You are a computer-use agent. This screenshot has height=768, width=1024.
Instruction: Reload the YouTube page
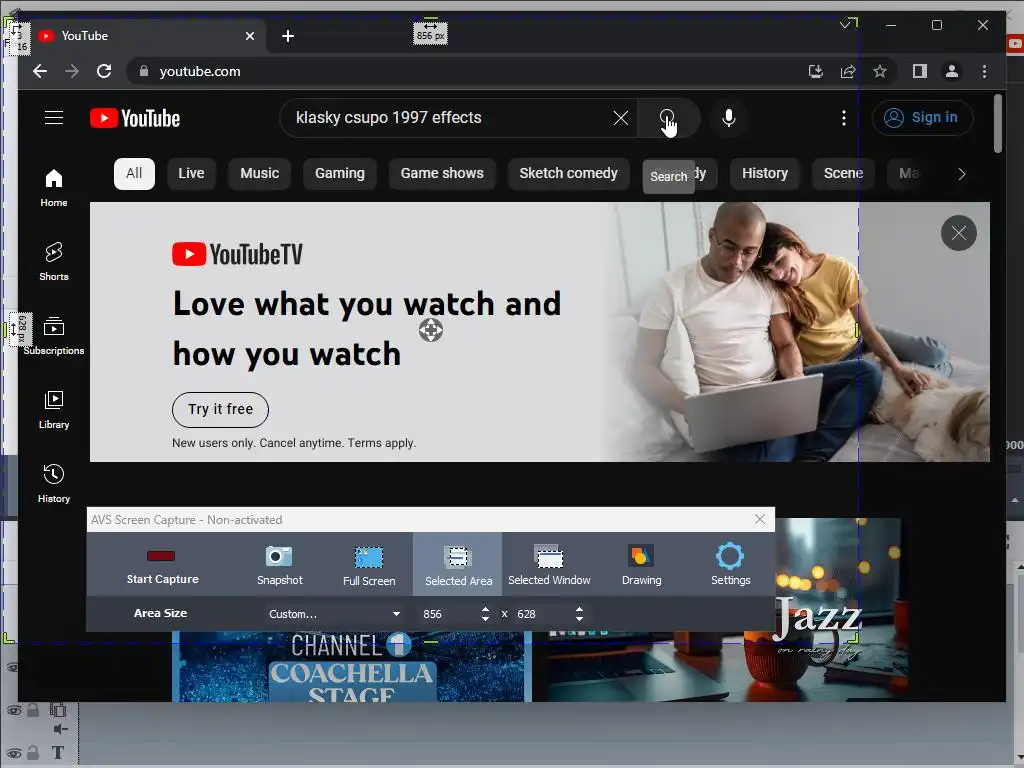(104, 71)
